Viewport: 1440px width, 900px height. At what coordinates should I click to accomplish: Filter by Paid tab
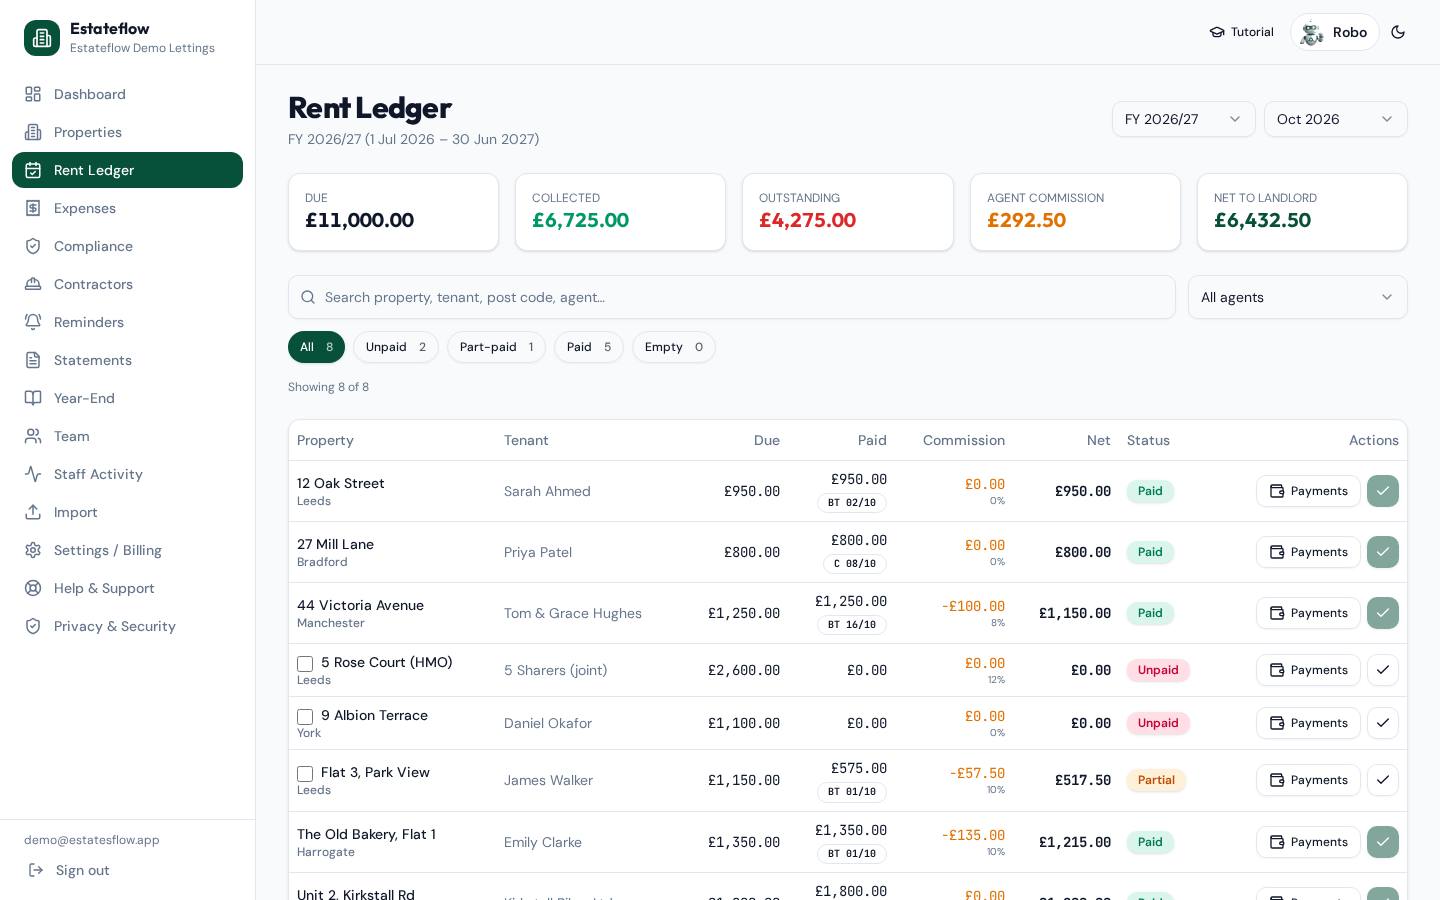tap(589, 347)
